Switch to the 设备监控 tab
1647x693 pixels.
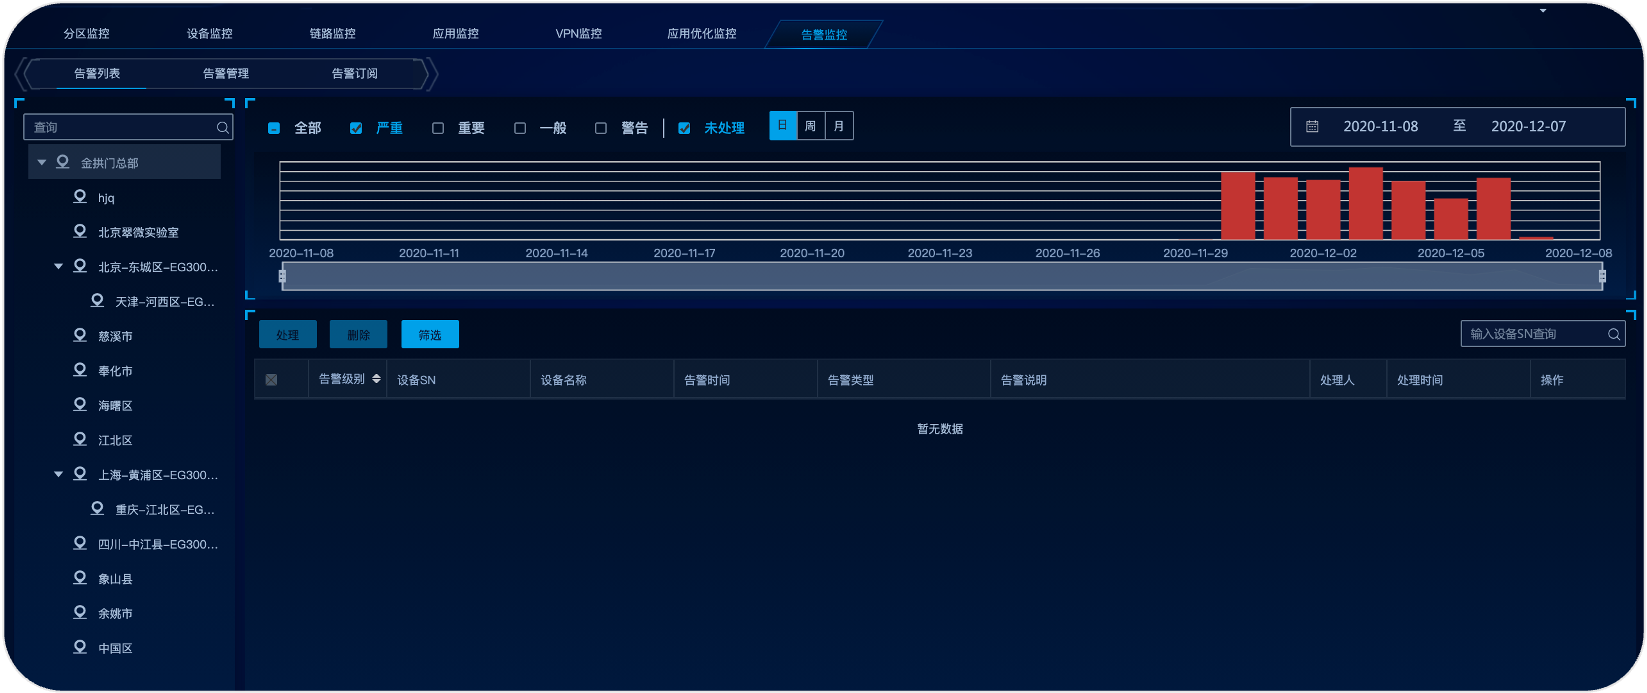209,33
